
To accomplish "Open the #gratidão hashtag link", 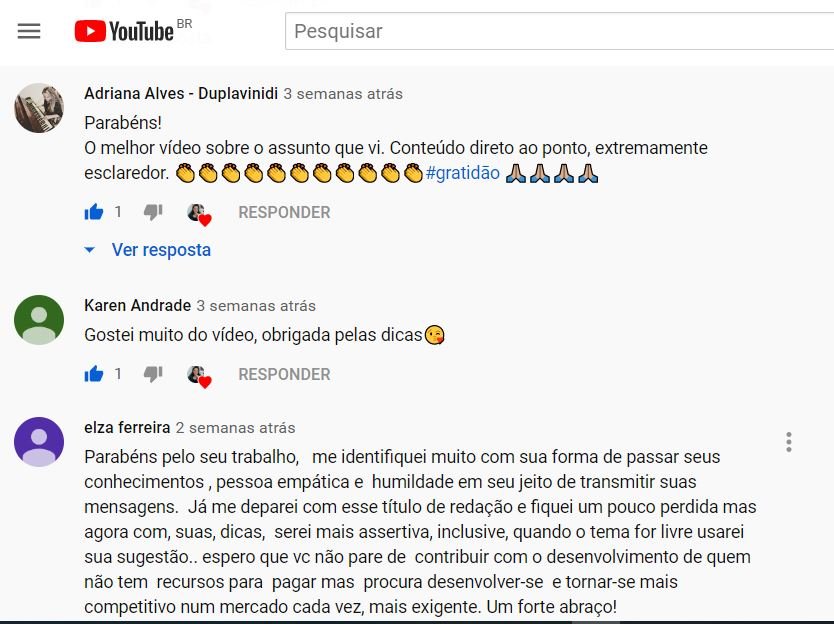I will (x=463, y=173).
